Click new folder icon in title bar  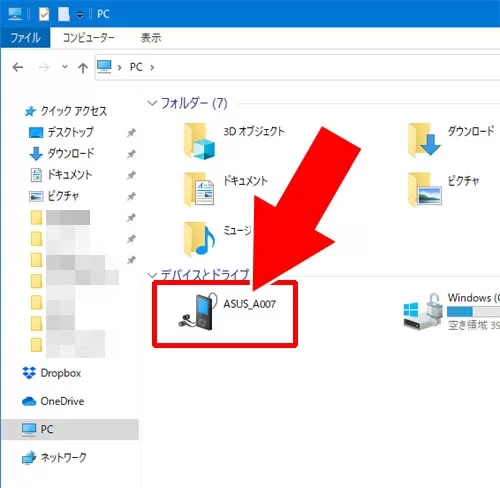pyautogui.click(x=64, y=14)
